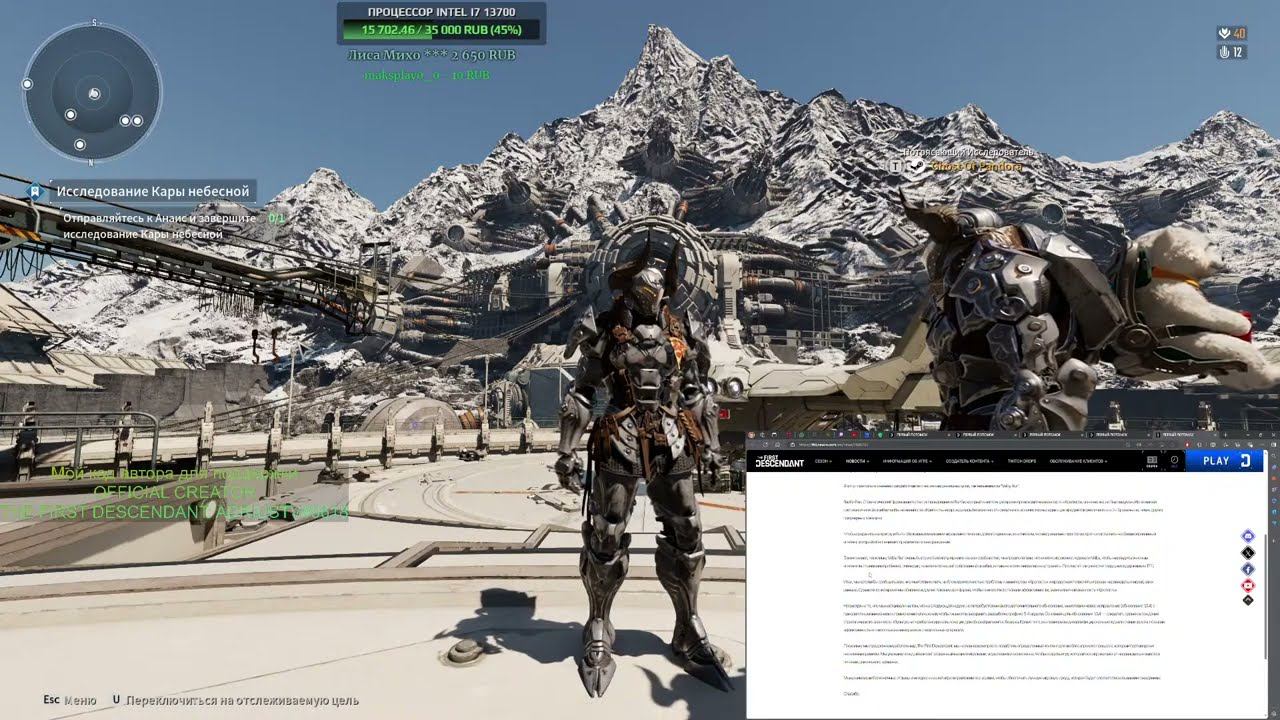Expand the Обслуживание клиентов menu
The image size is (1280, 720).
point(1078,461)
